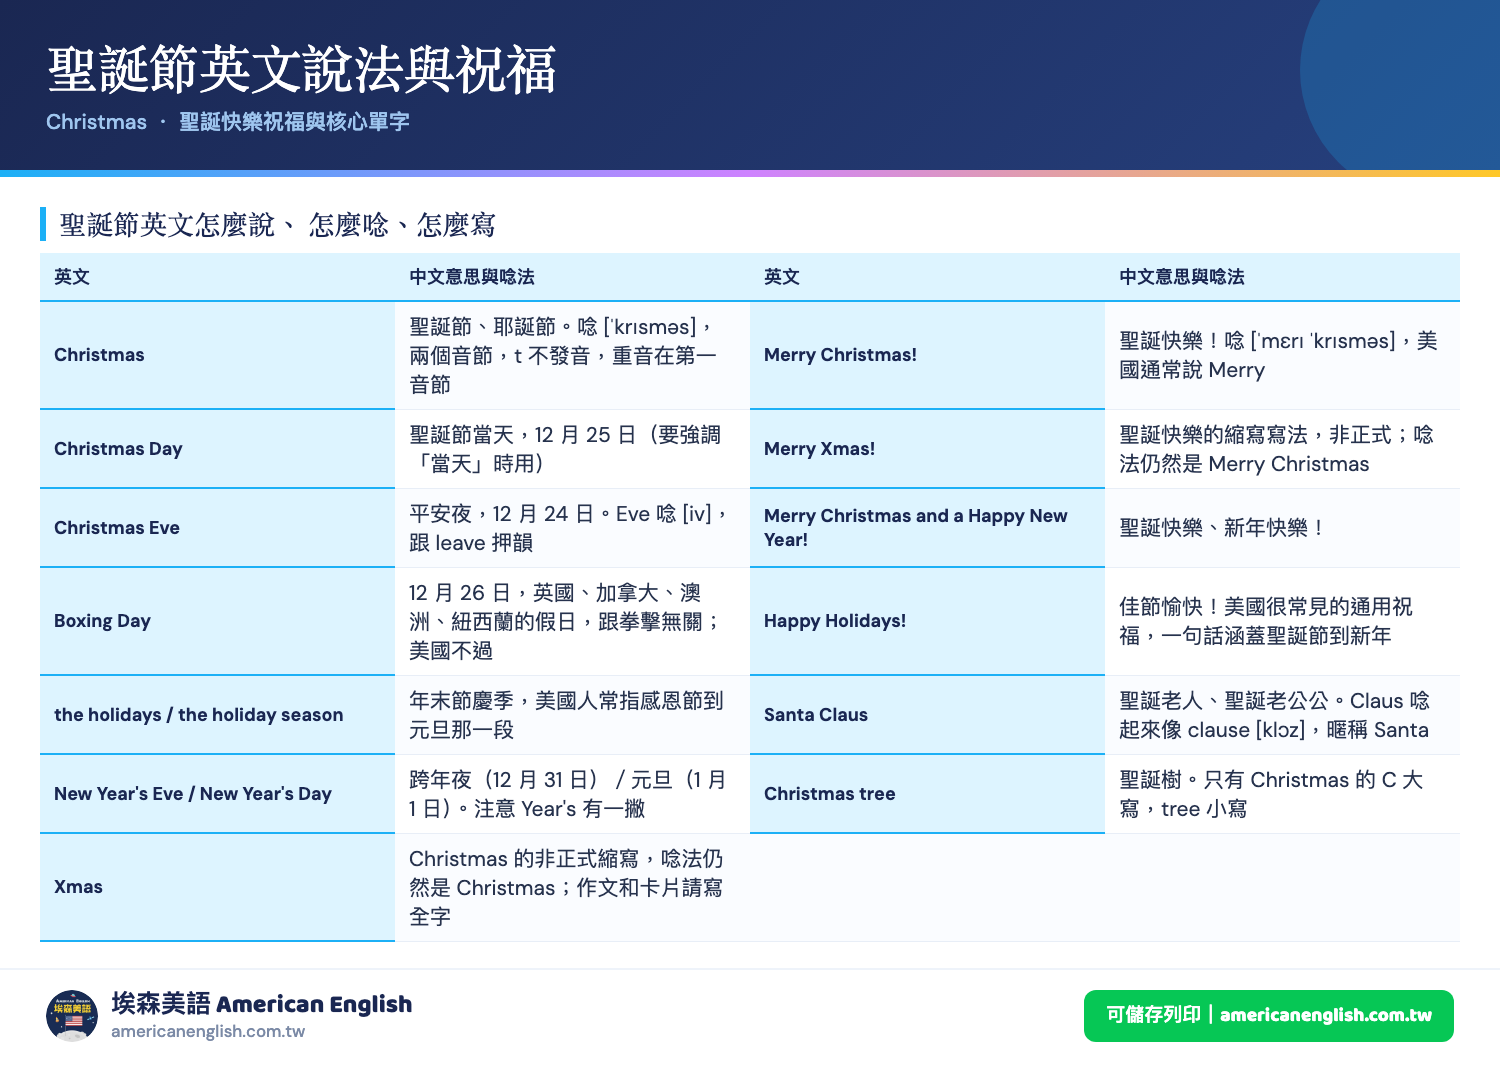Click the green 可儲存列印 button
The height and width of the screenshot is (1067, 1500).
click(x=1268, y=1016)
